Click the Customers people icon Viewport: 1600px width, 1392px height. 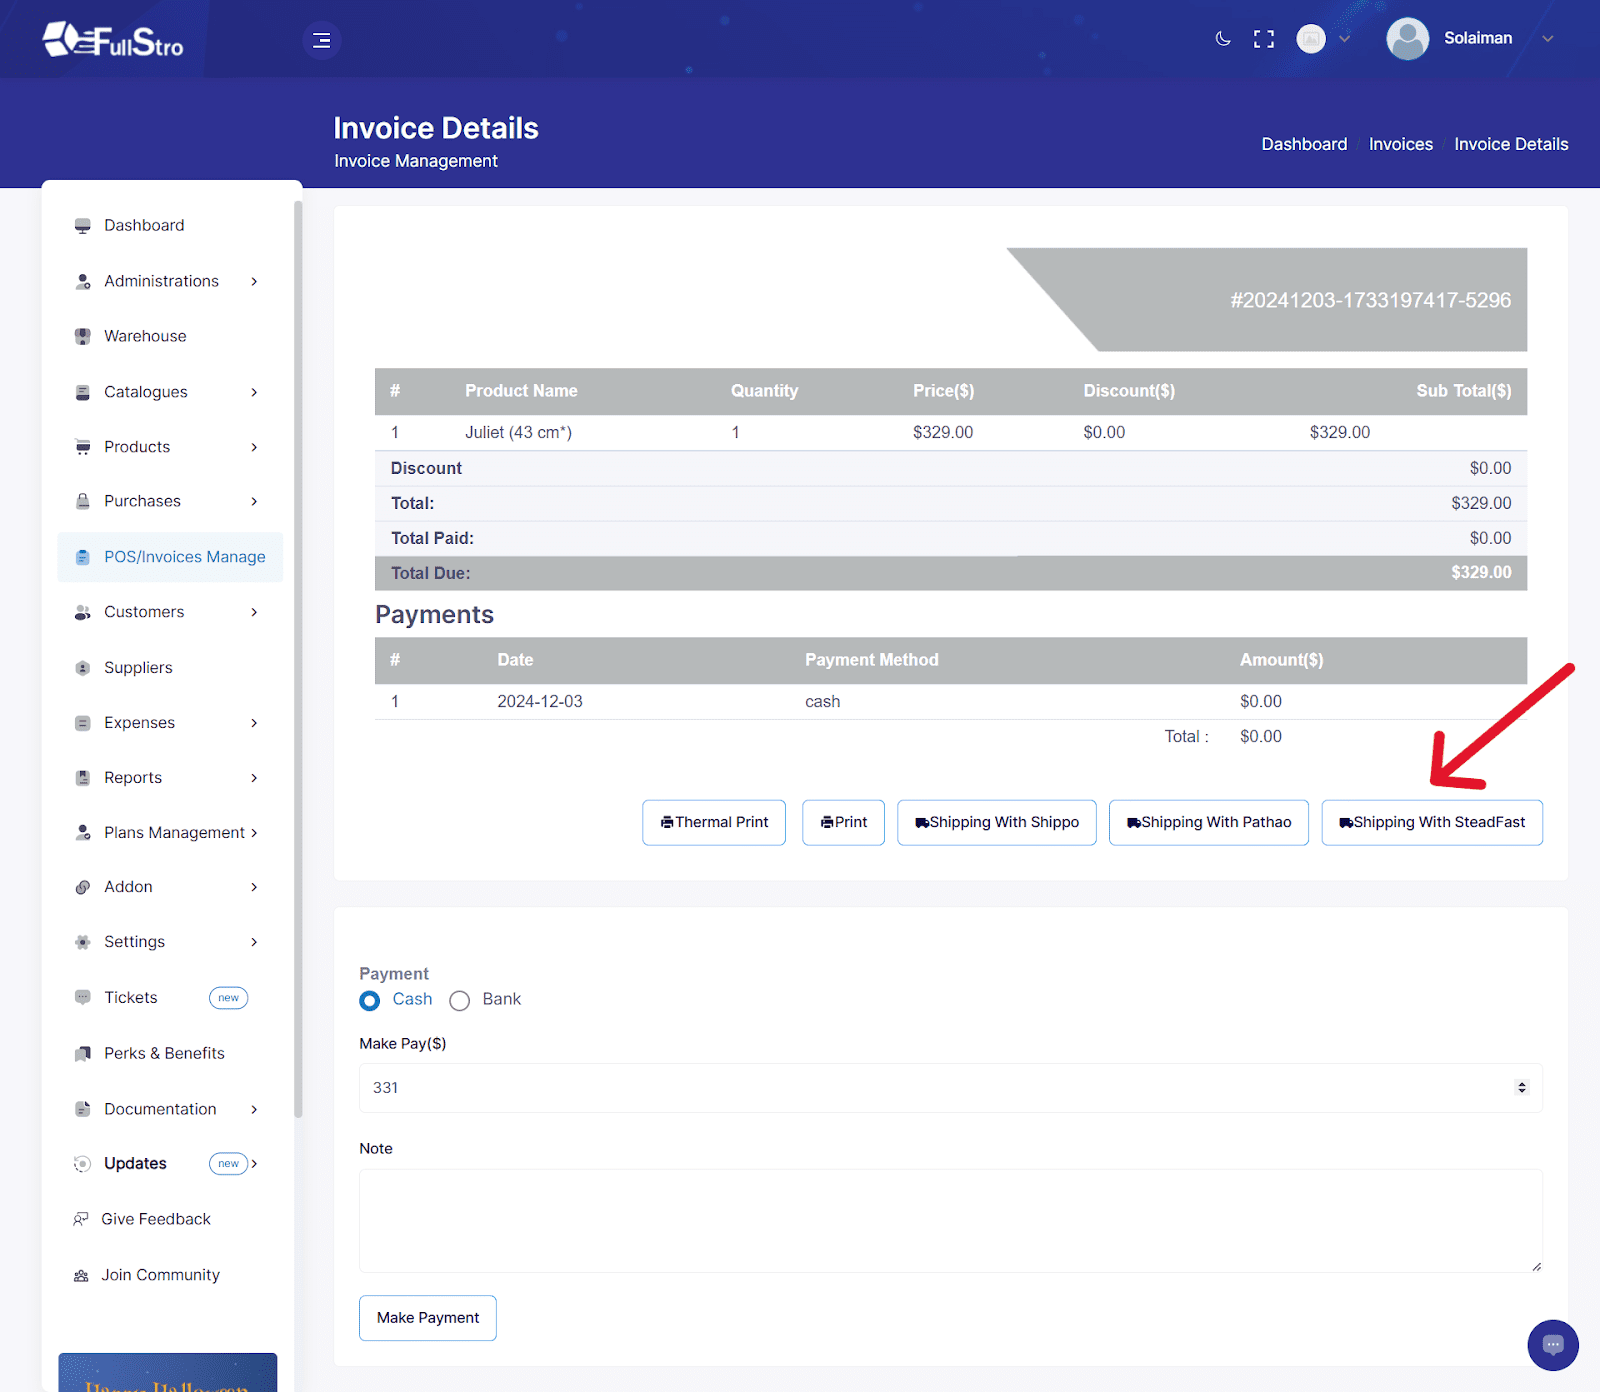point(83,612)
